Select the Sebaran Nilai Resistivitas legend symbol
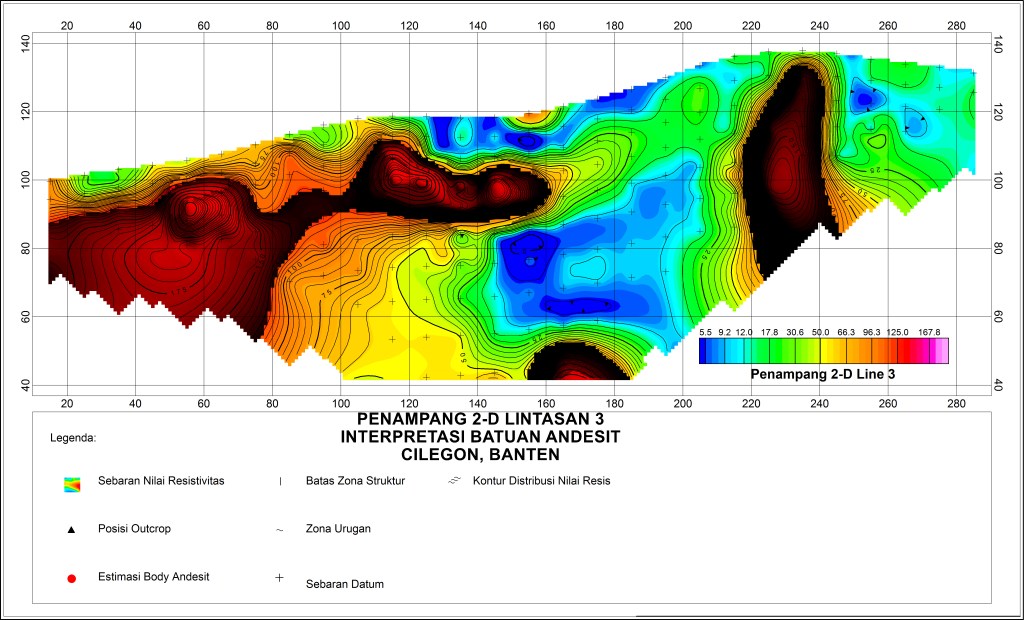Viewport: 1024px width, 620px height. (71, 481)
